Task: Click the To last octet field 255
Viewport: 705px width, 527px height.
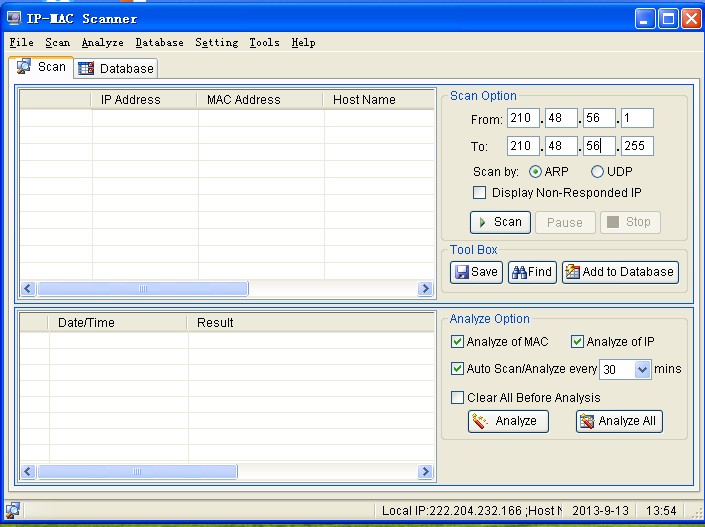Action: click(637, 146)
